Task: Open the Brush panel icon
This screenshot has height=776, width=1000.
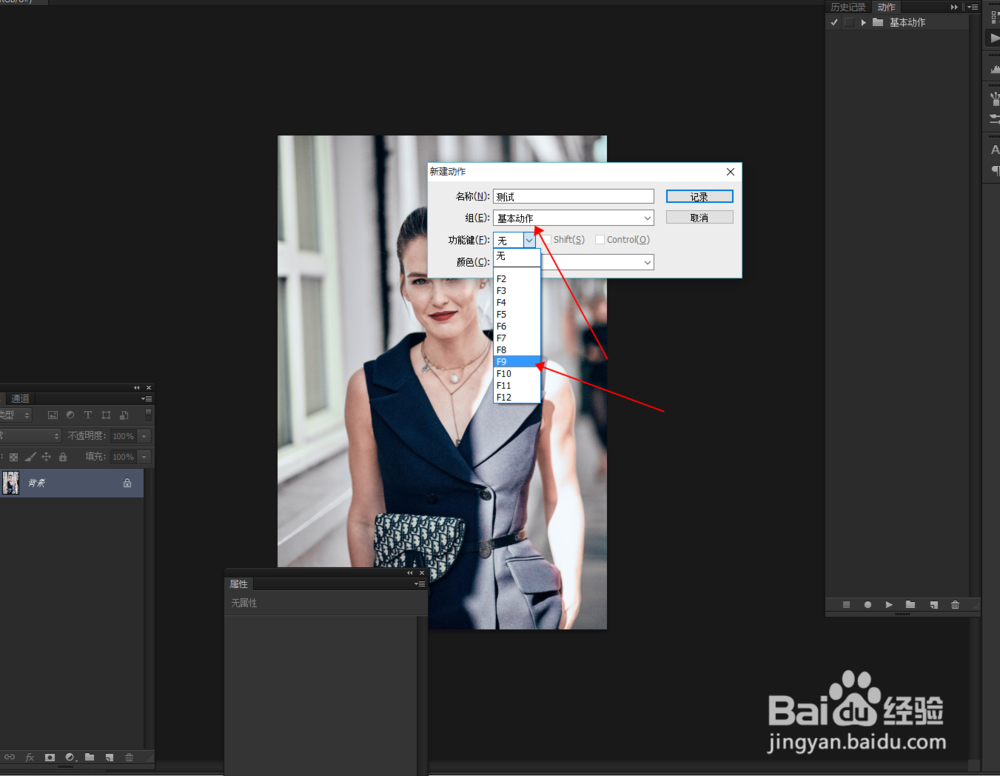Action: click(x=995, y=98)
